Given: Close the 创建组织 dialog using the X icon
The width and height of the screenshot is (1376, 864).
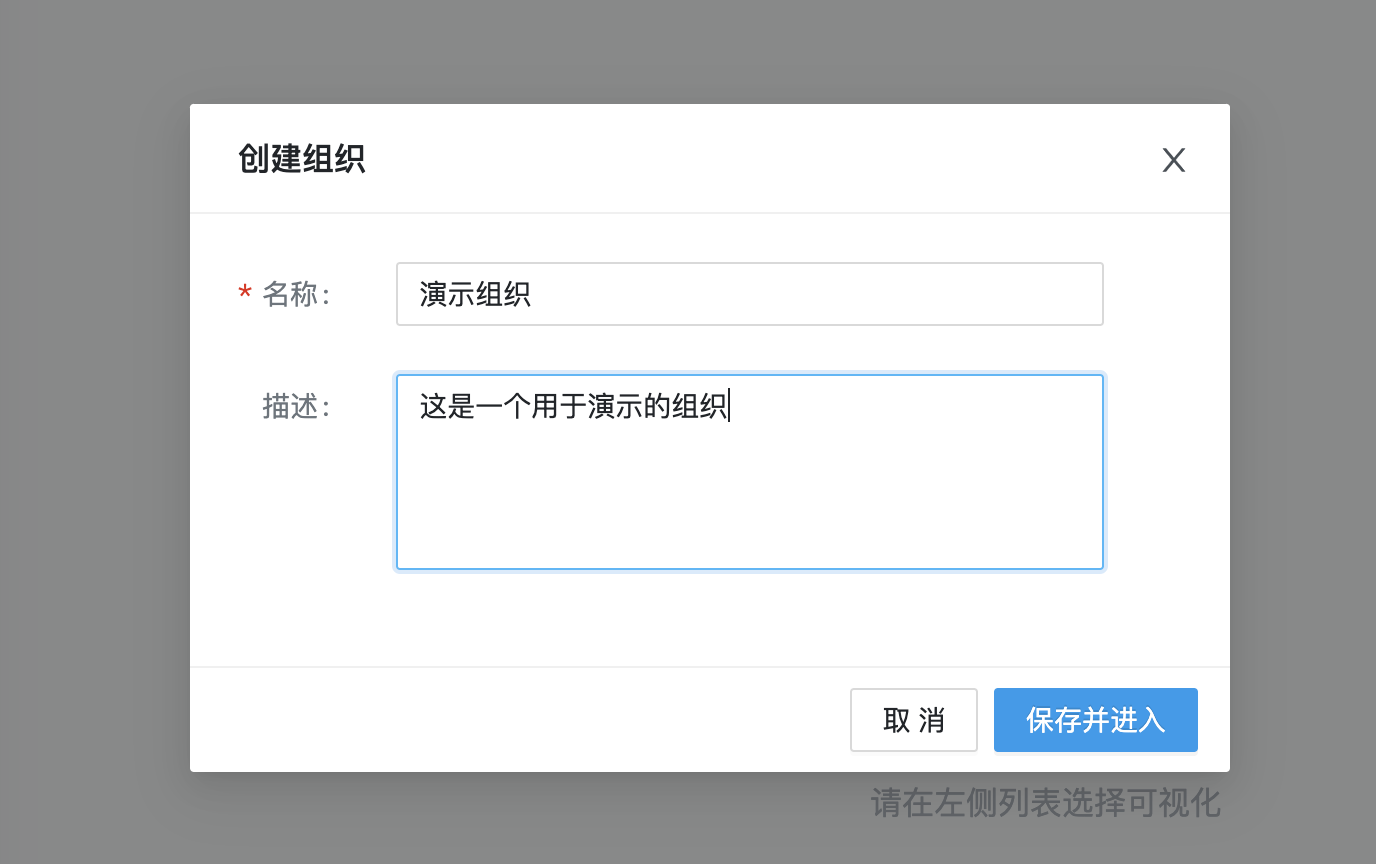Looking at the screenshot, I should pos(1173,160).
